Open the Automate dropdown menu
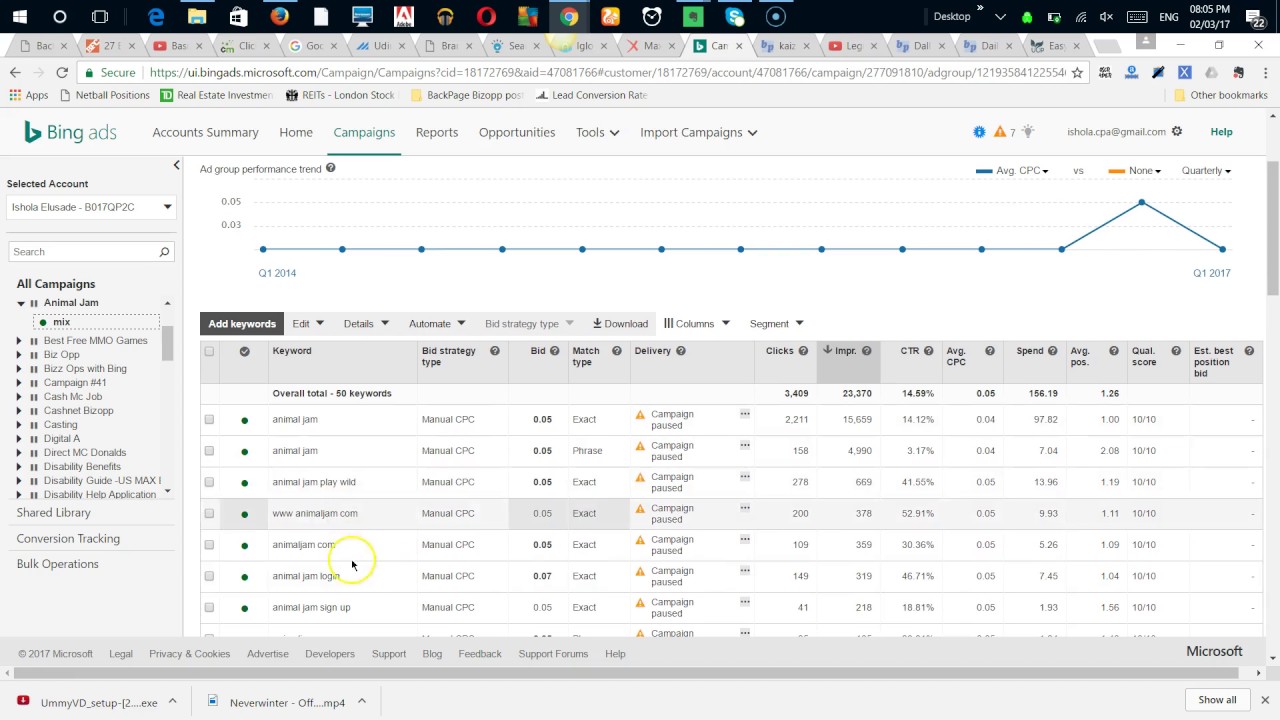This screenshot has height=720, width=1280. point(437,324)
